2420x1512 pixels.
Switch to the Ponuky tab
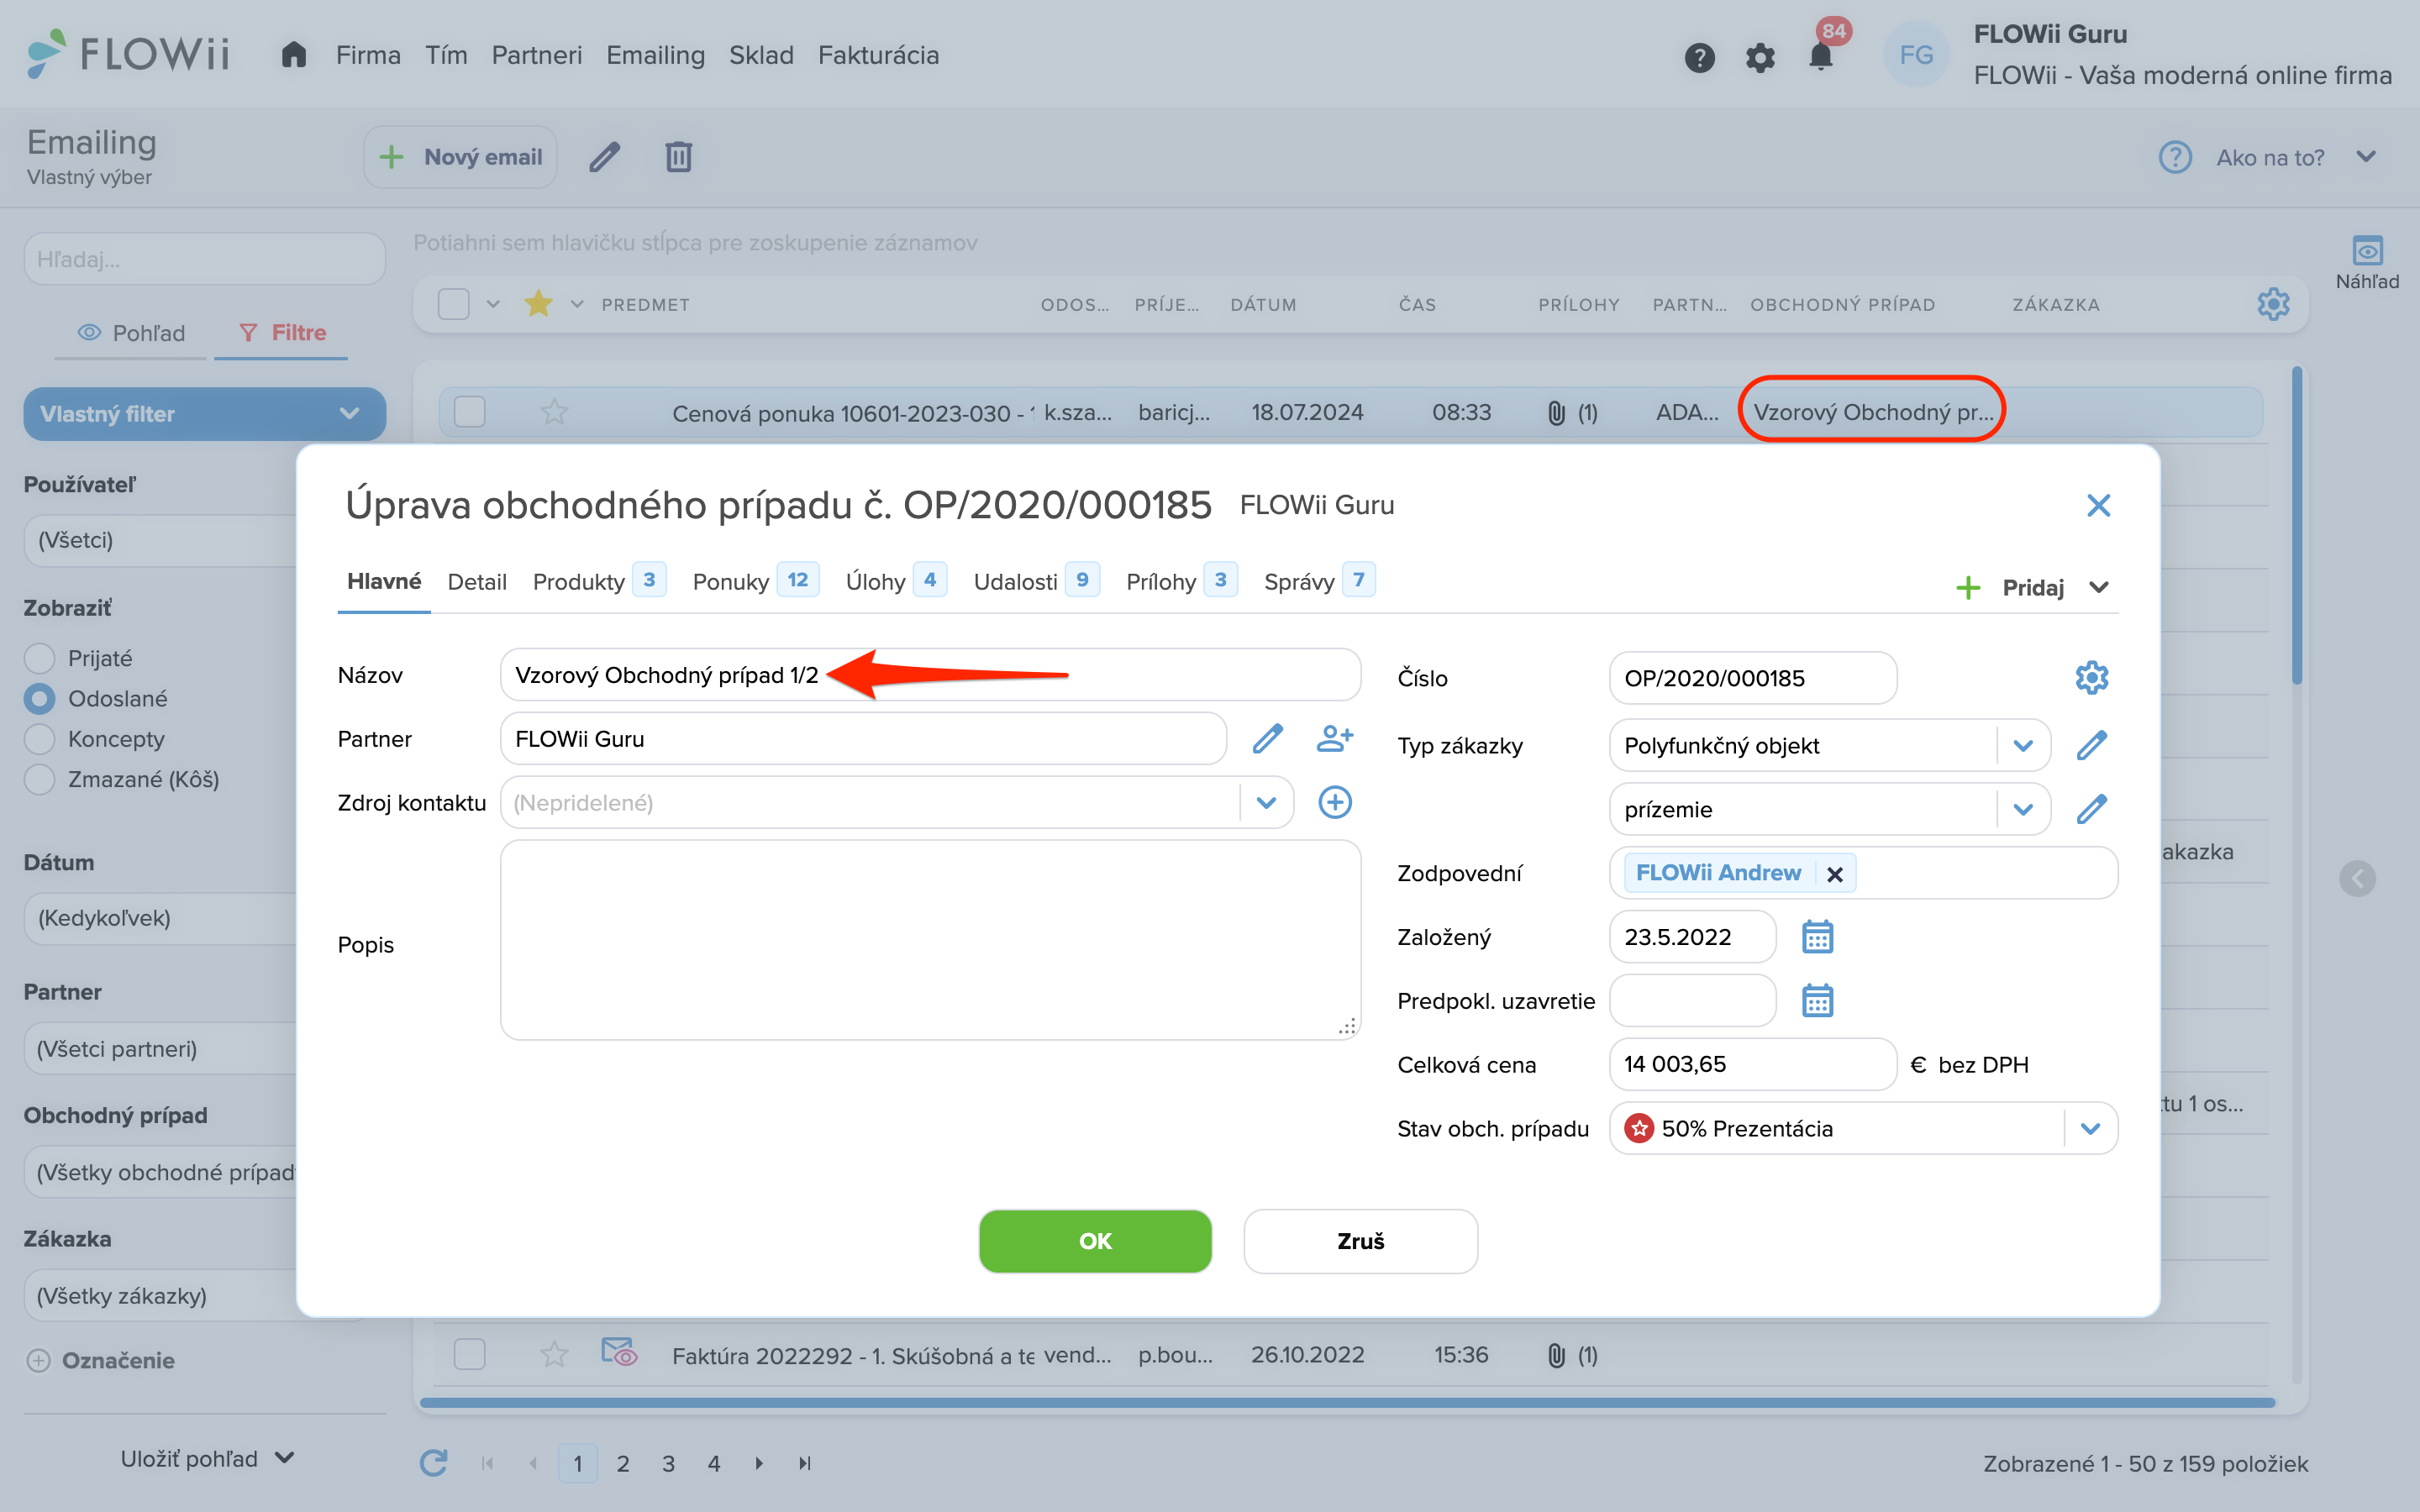coord(755,582)
